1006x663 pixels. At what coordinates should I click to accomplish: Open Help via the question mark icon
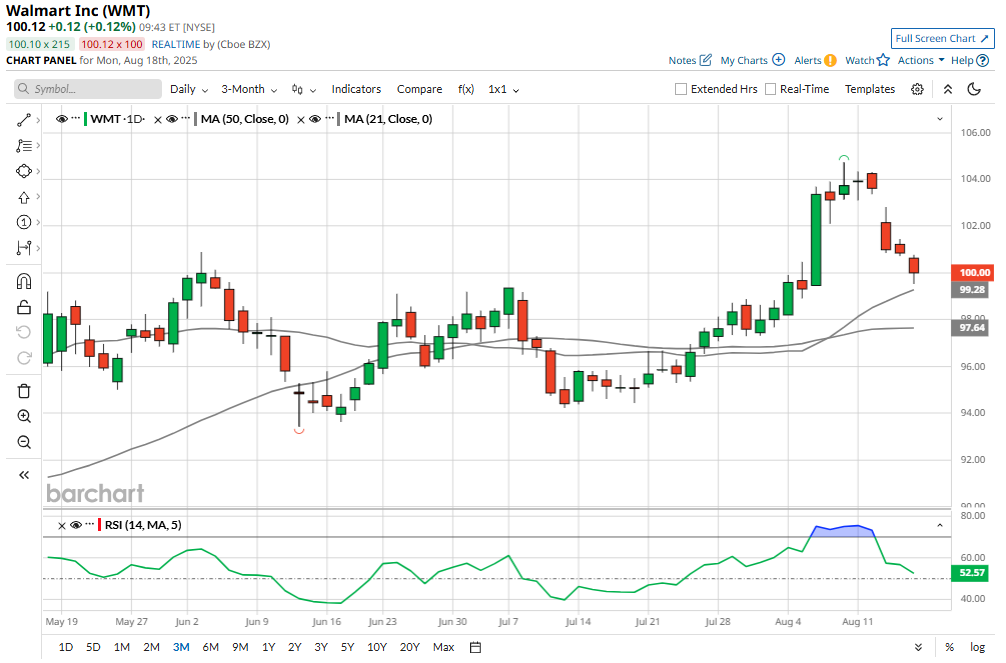[982, 60]
